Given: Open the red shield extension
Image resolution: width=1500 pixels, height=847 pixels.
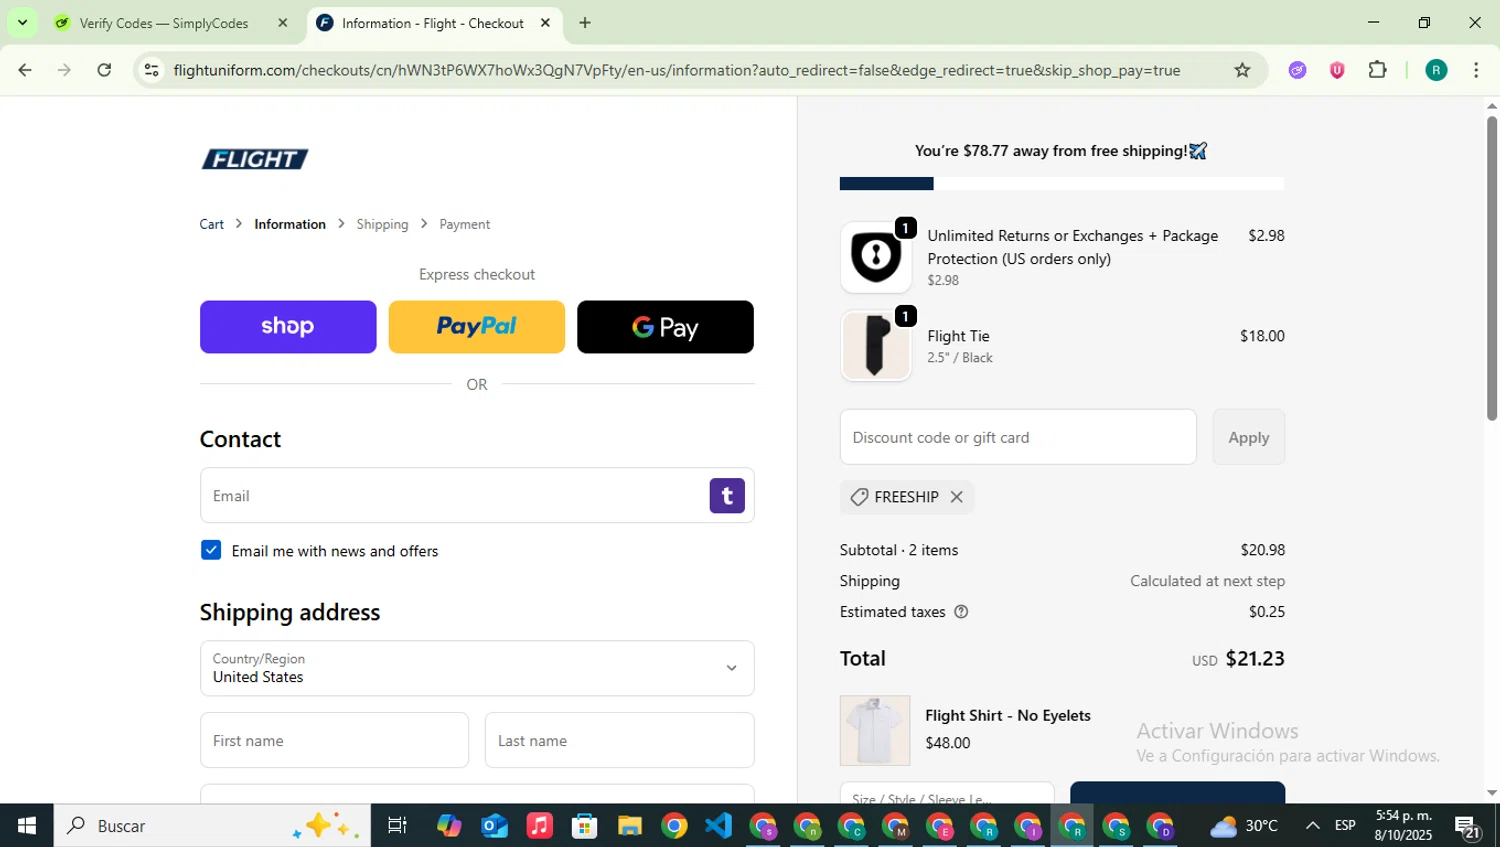Looking at the screenshot, I should (1337, 70).
